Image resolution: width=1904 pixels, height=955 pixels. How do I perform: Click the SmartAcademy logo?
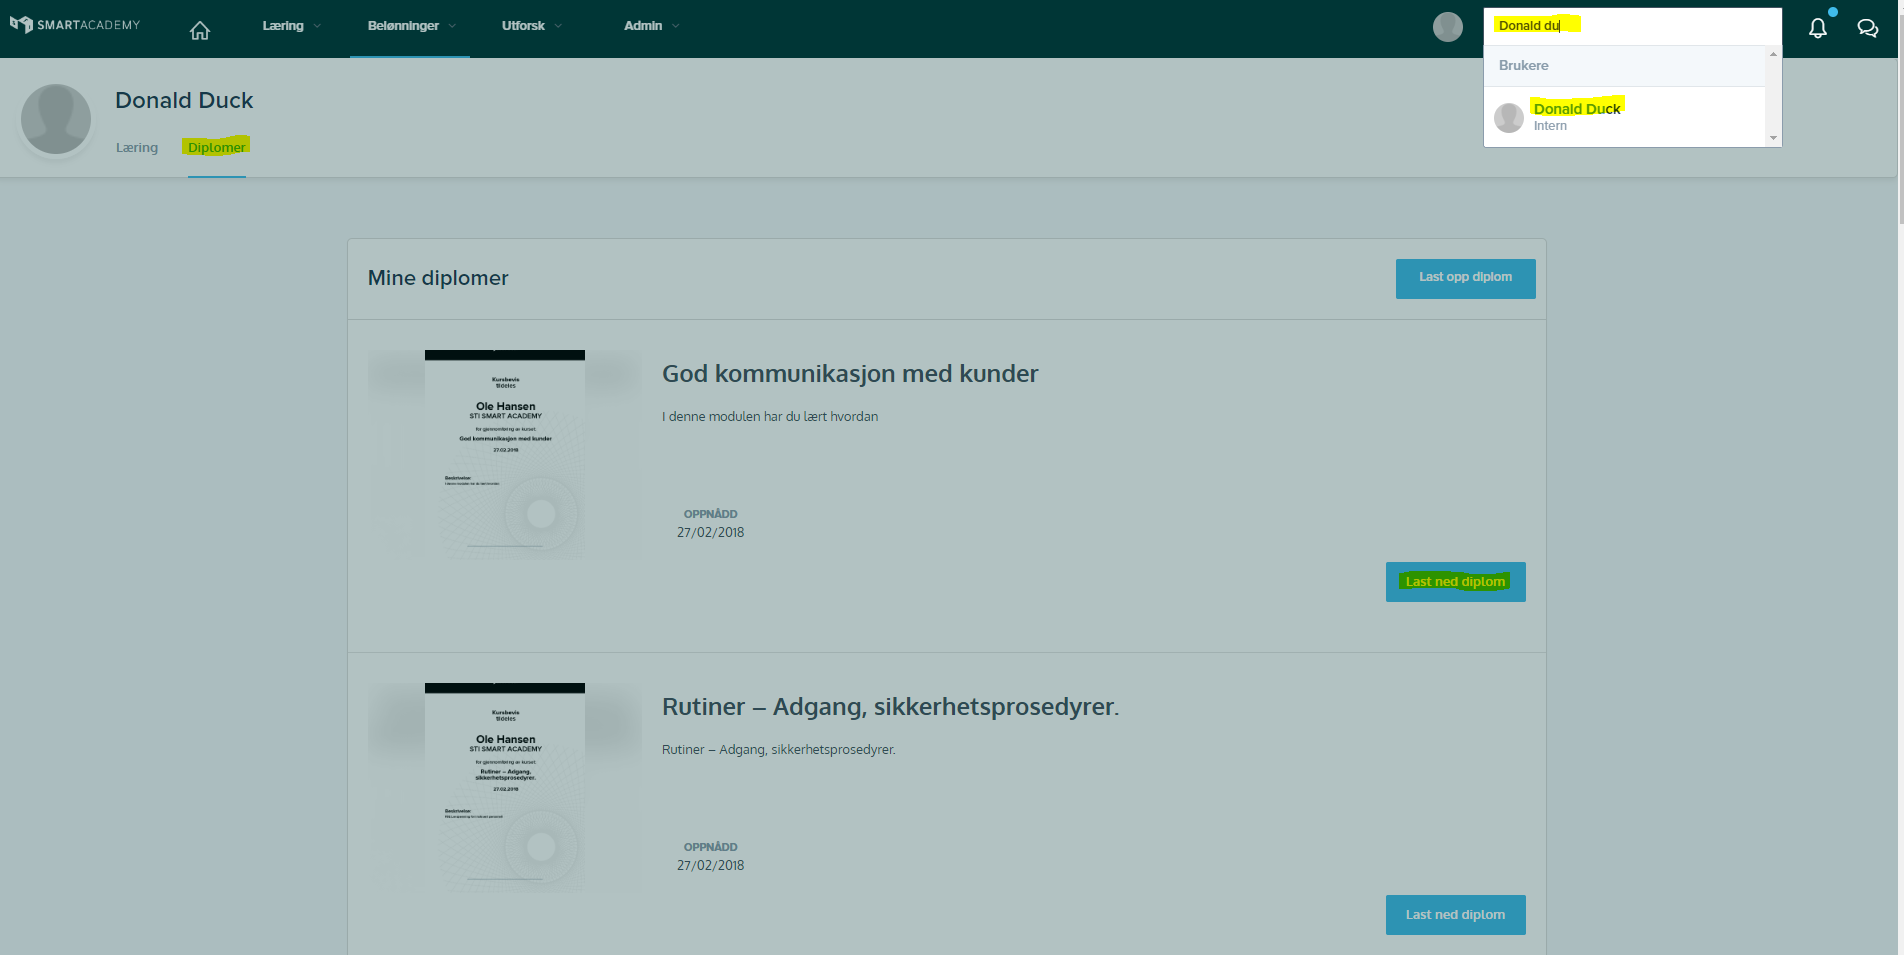(75, 25)
